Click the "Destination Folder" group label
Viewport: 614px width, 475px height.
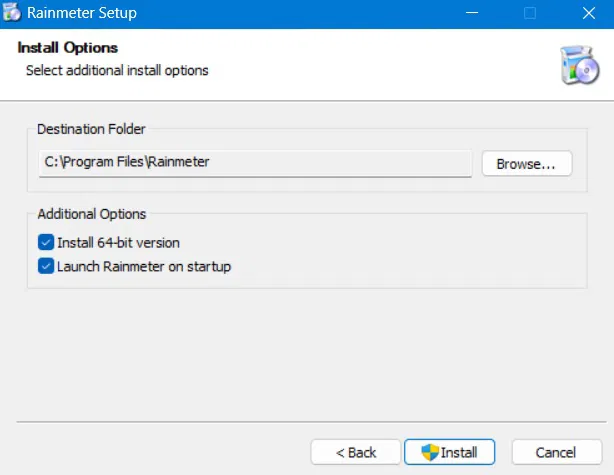coord(91,129)
